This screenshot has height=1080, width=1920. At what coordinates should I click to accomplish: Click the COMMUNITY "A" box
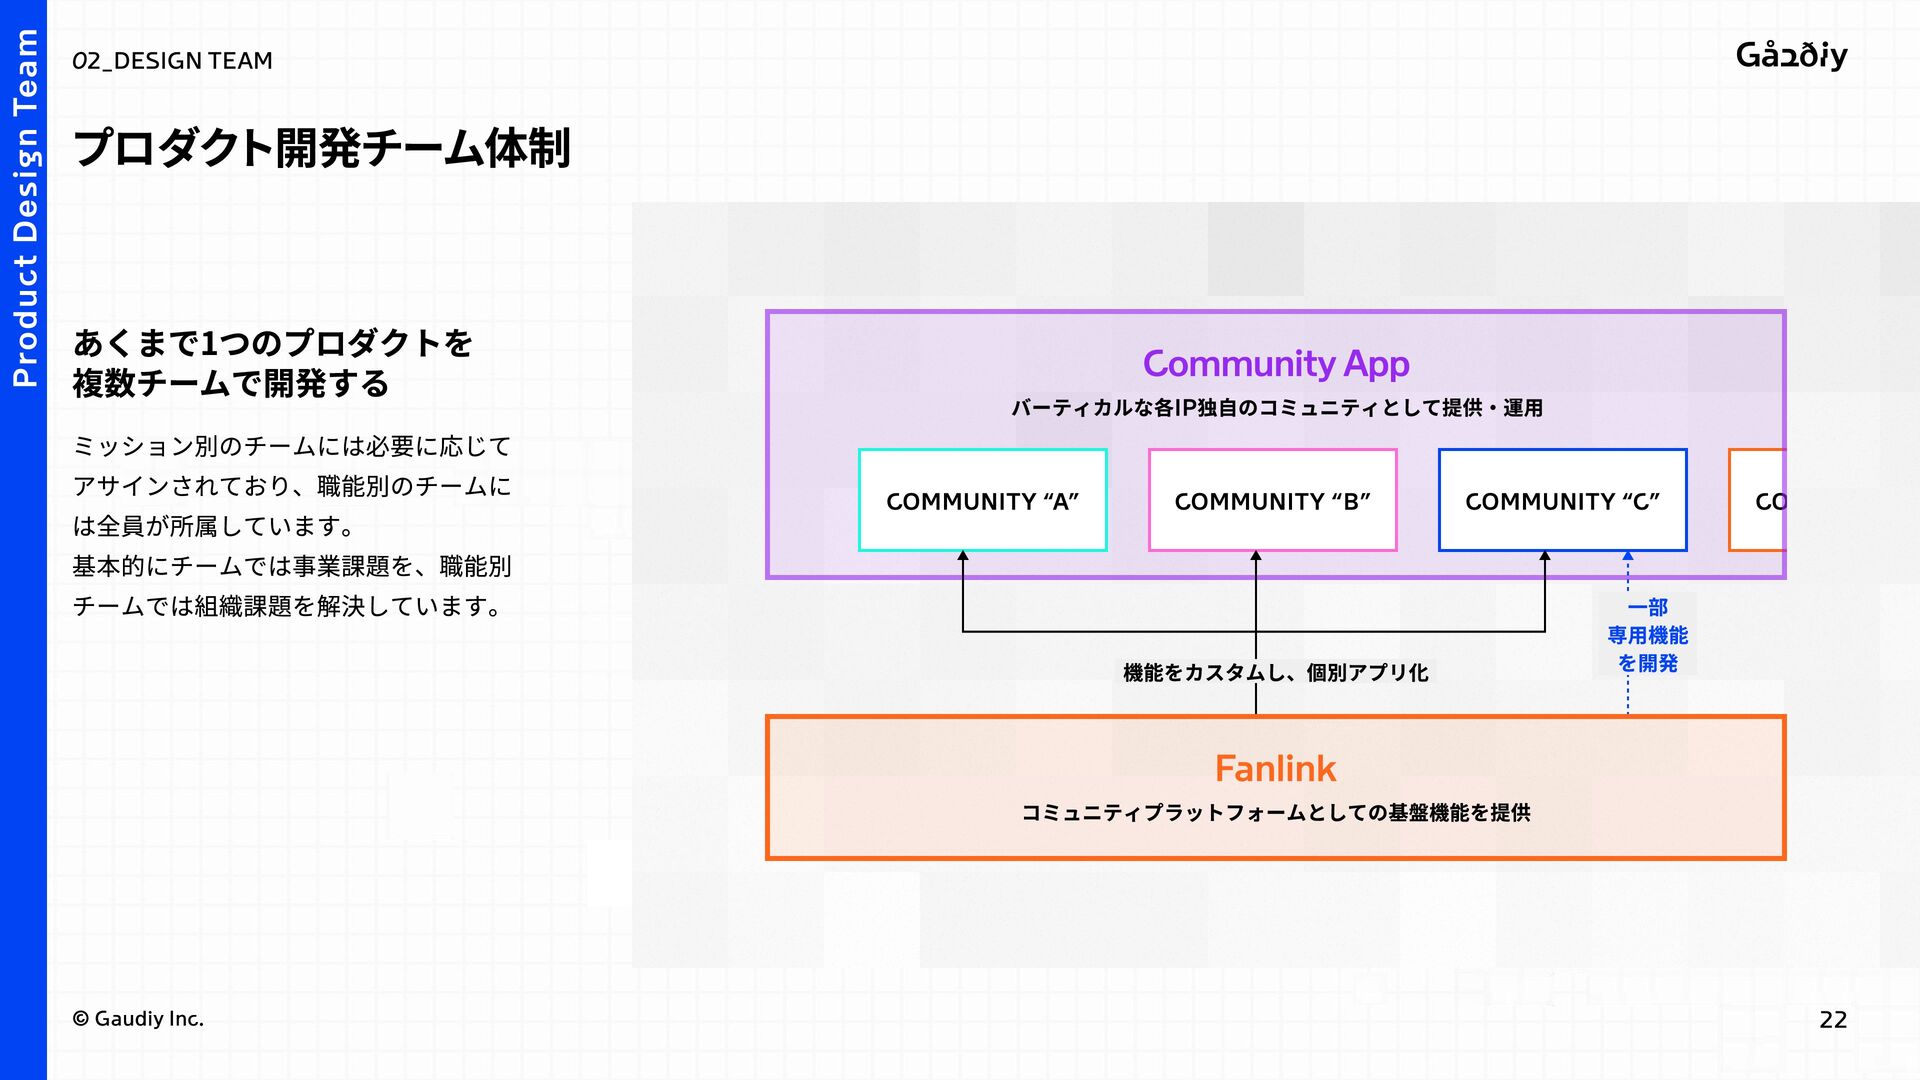click(982, 500)
